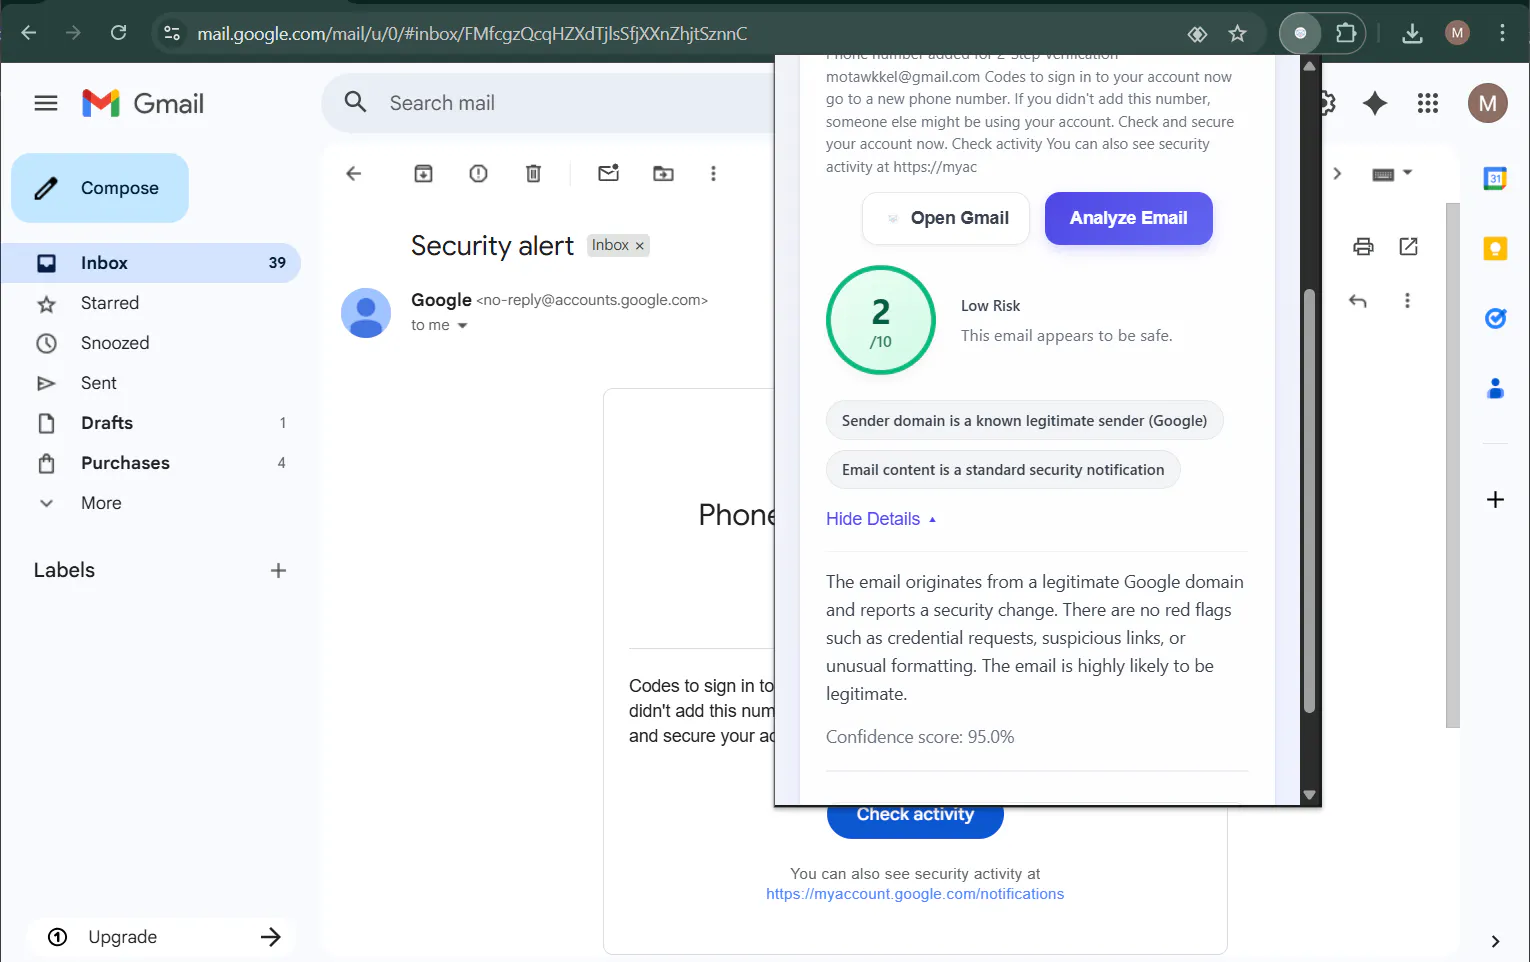The image size is (1530, 962).
Task: Click the 2/10 risk score circle
Action: tap(881, 320)
